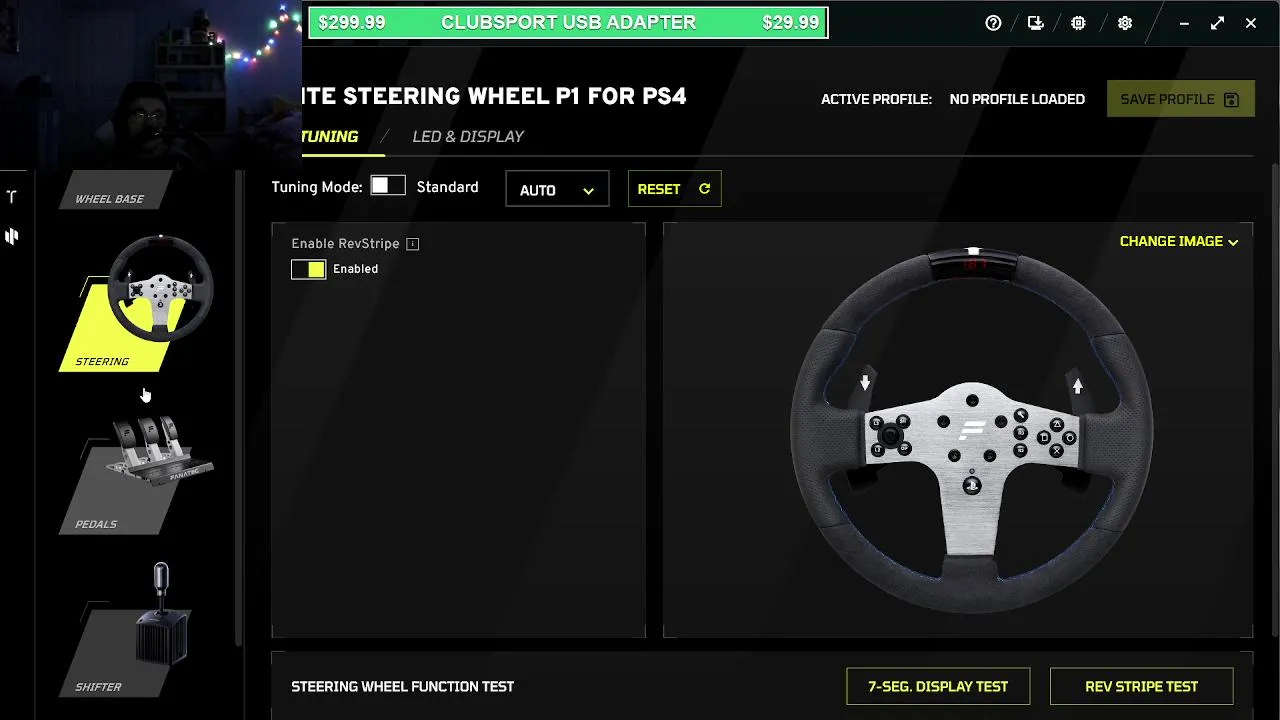Switch to the LED & Display tab
1280x720 pixels.
tap(468, 137)
